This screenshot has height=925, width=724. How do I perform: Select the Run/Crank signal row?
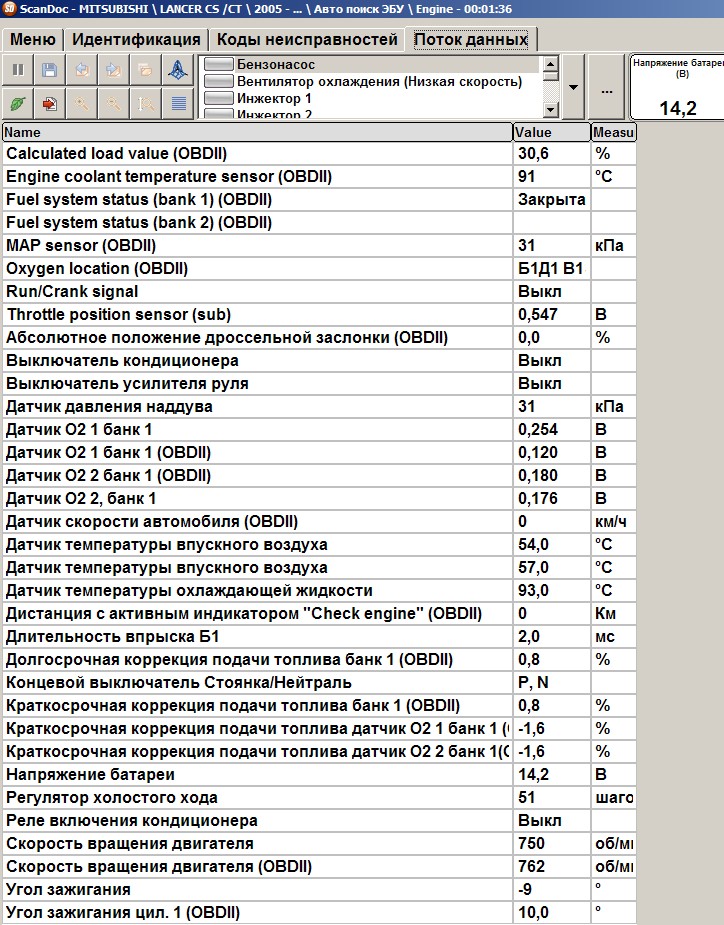pyautogui.click(x=319, y=291)
